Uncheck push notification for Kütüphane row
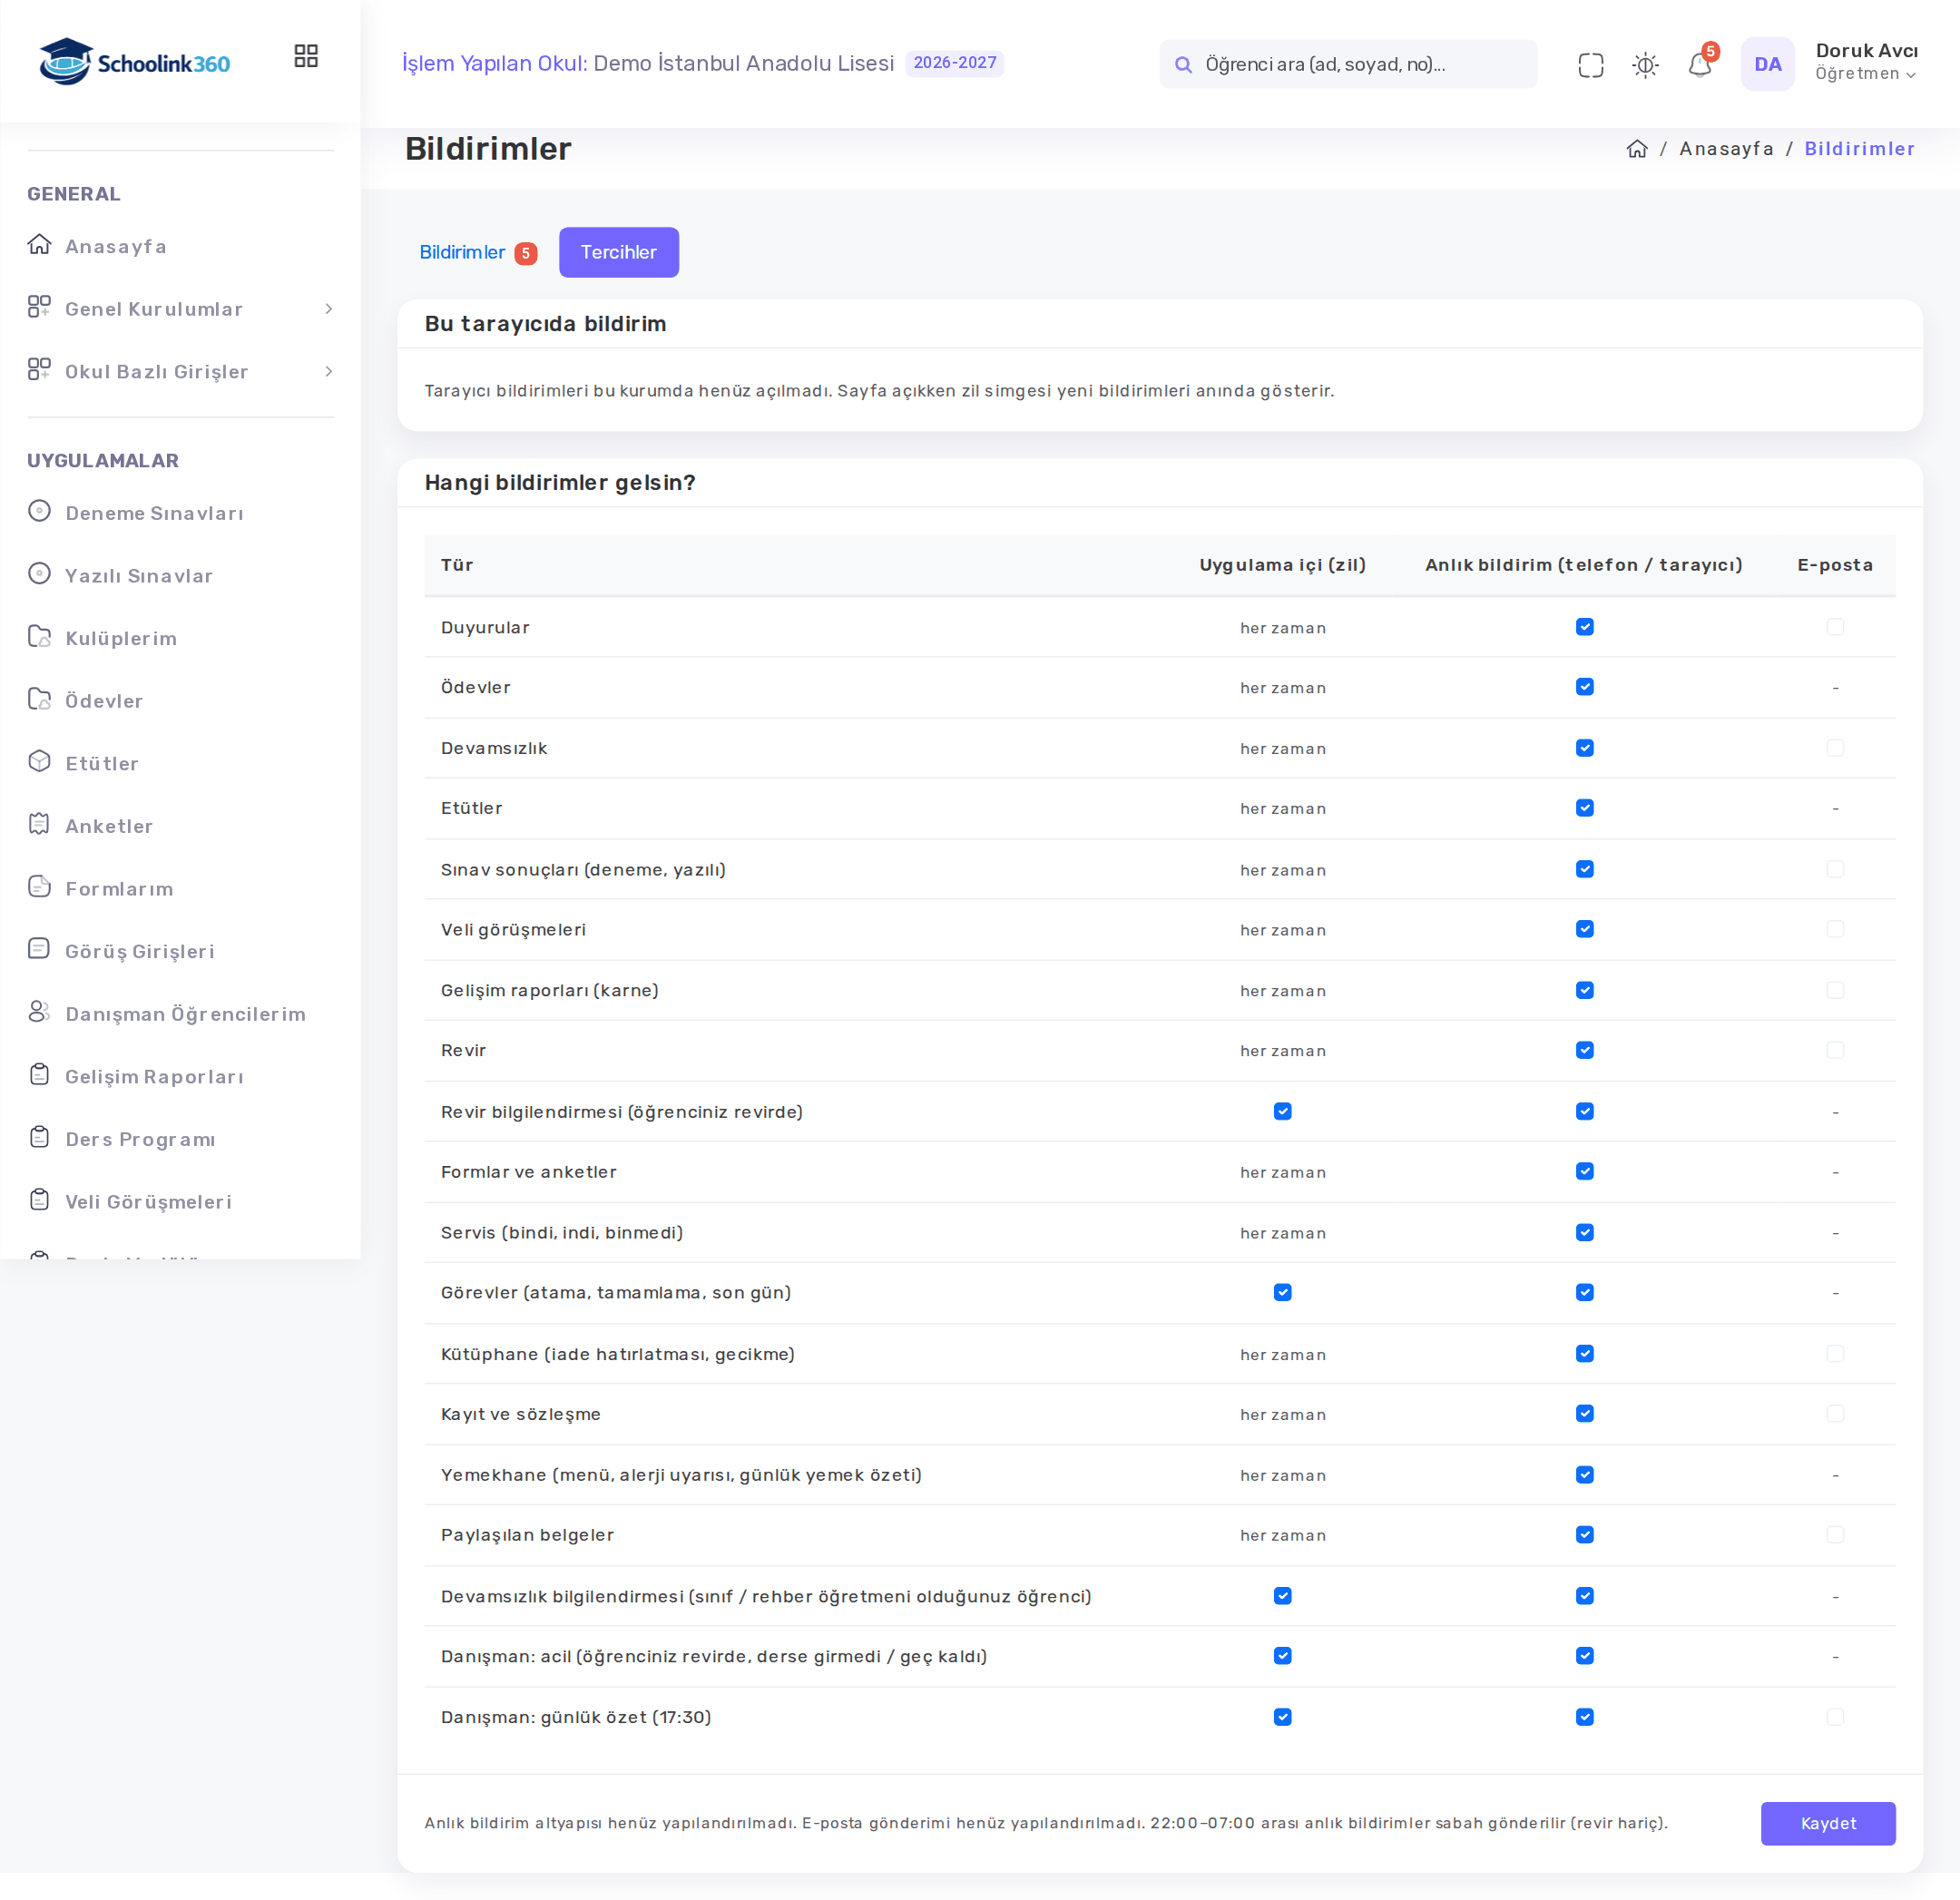The height and width of the screenshot is (1900, 1960). click(x=1585, y=1354)
